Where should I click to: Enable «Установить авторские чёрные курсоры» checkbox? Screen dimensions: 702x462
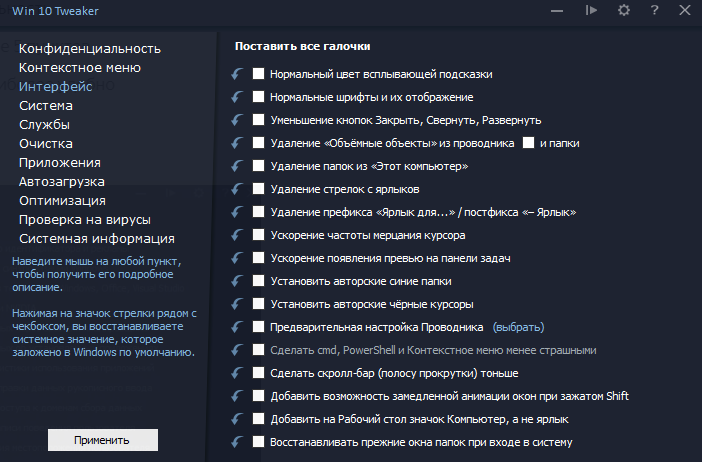coord(259,304)
